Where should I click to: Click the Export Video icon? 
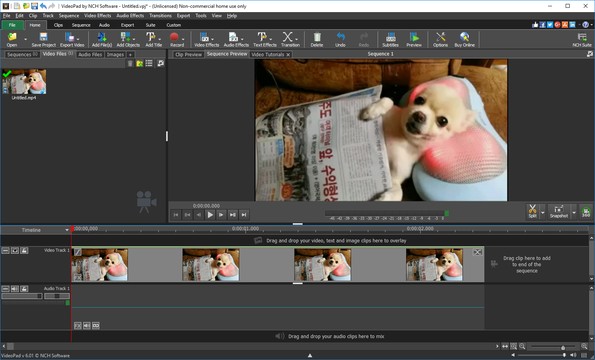pos(72,39)
